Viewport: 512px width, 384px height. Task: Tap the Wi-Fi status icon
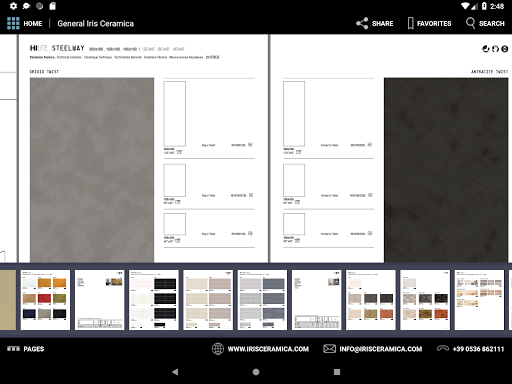(x=465, y=6)
